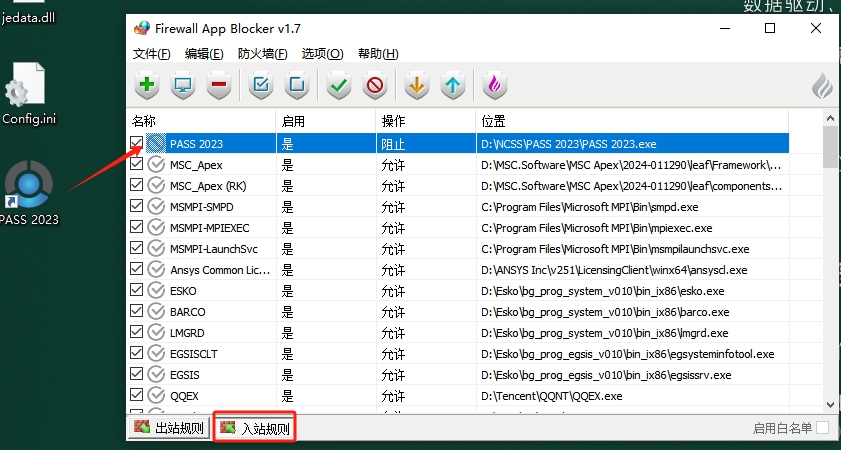Uncheck the LMGRD rule checkbox

point(136,332)
